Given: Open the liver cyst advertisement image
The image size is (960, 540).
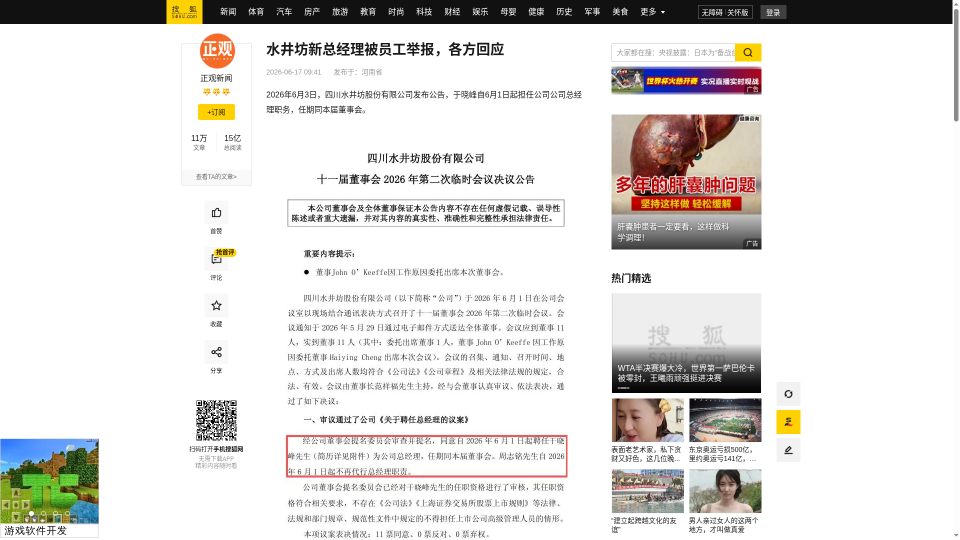Looking at the screenshot, I should coord(686,182).
